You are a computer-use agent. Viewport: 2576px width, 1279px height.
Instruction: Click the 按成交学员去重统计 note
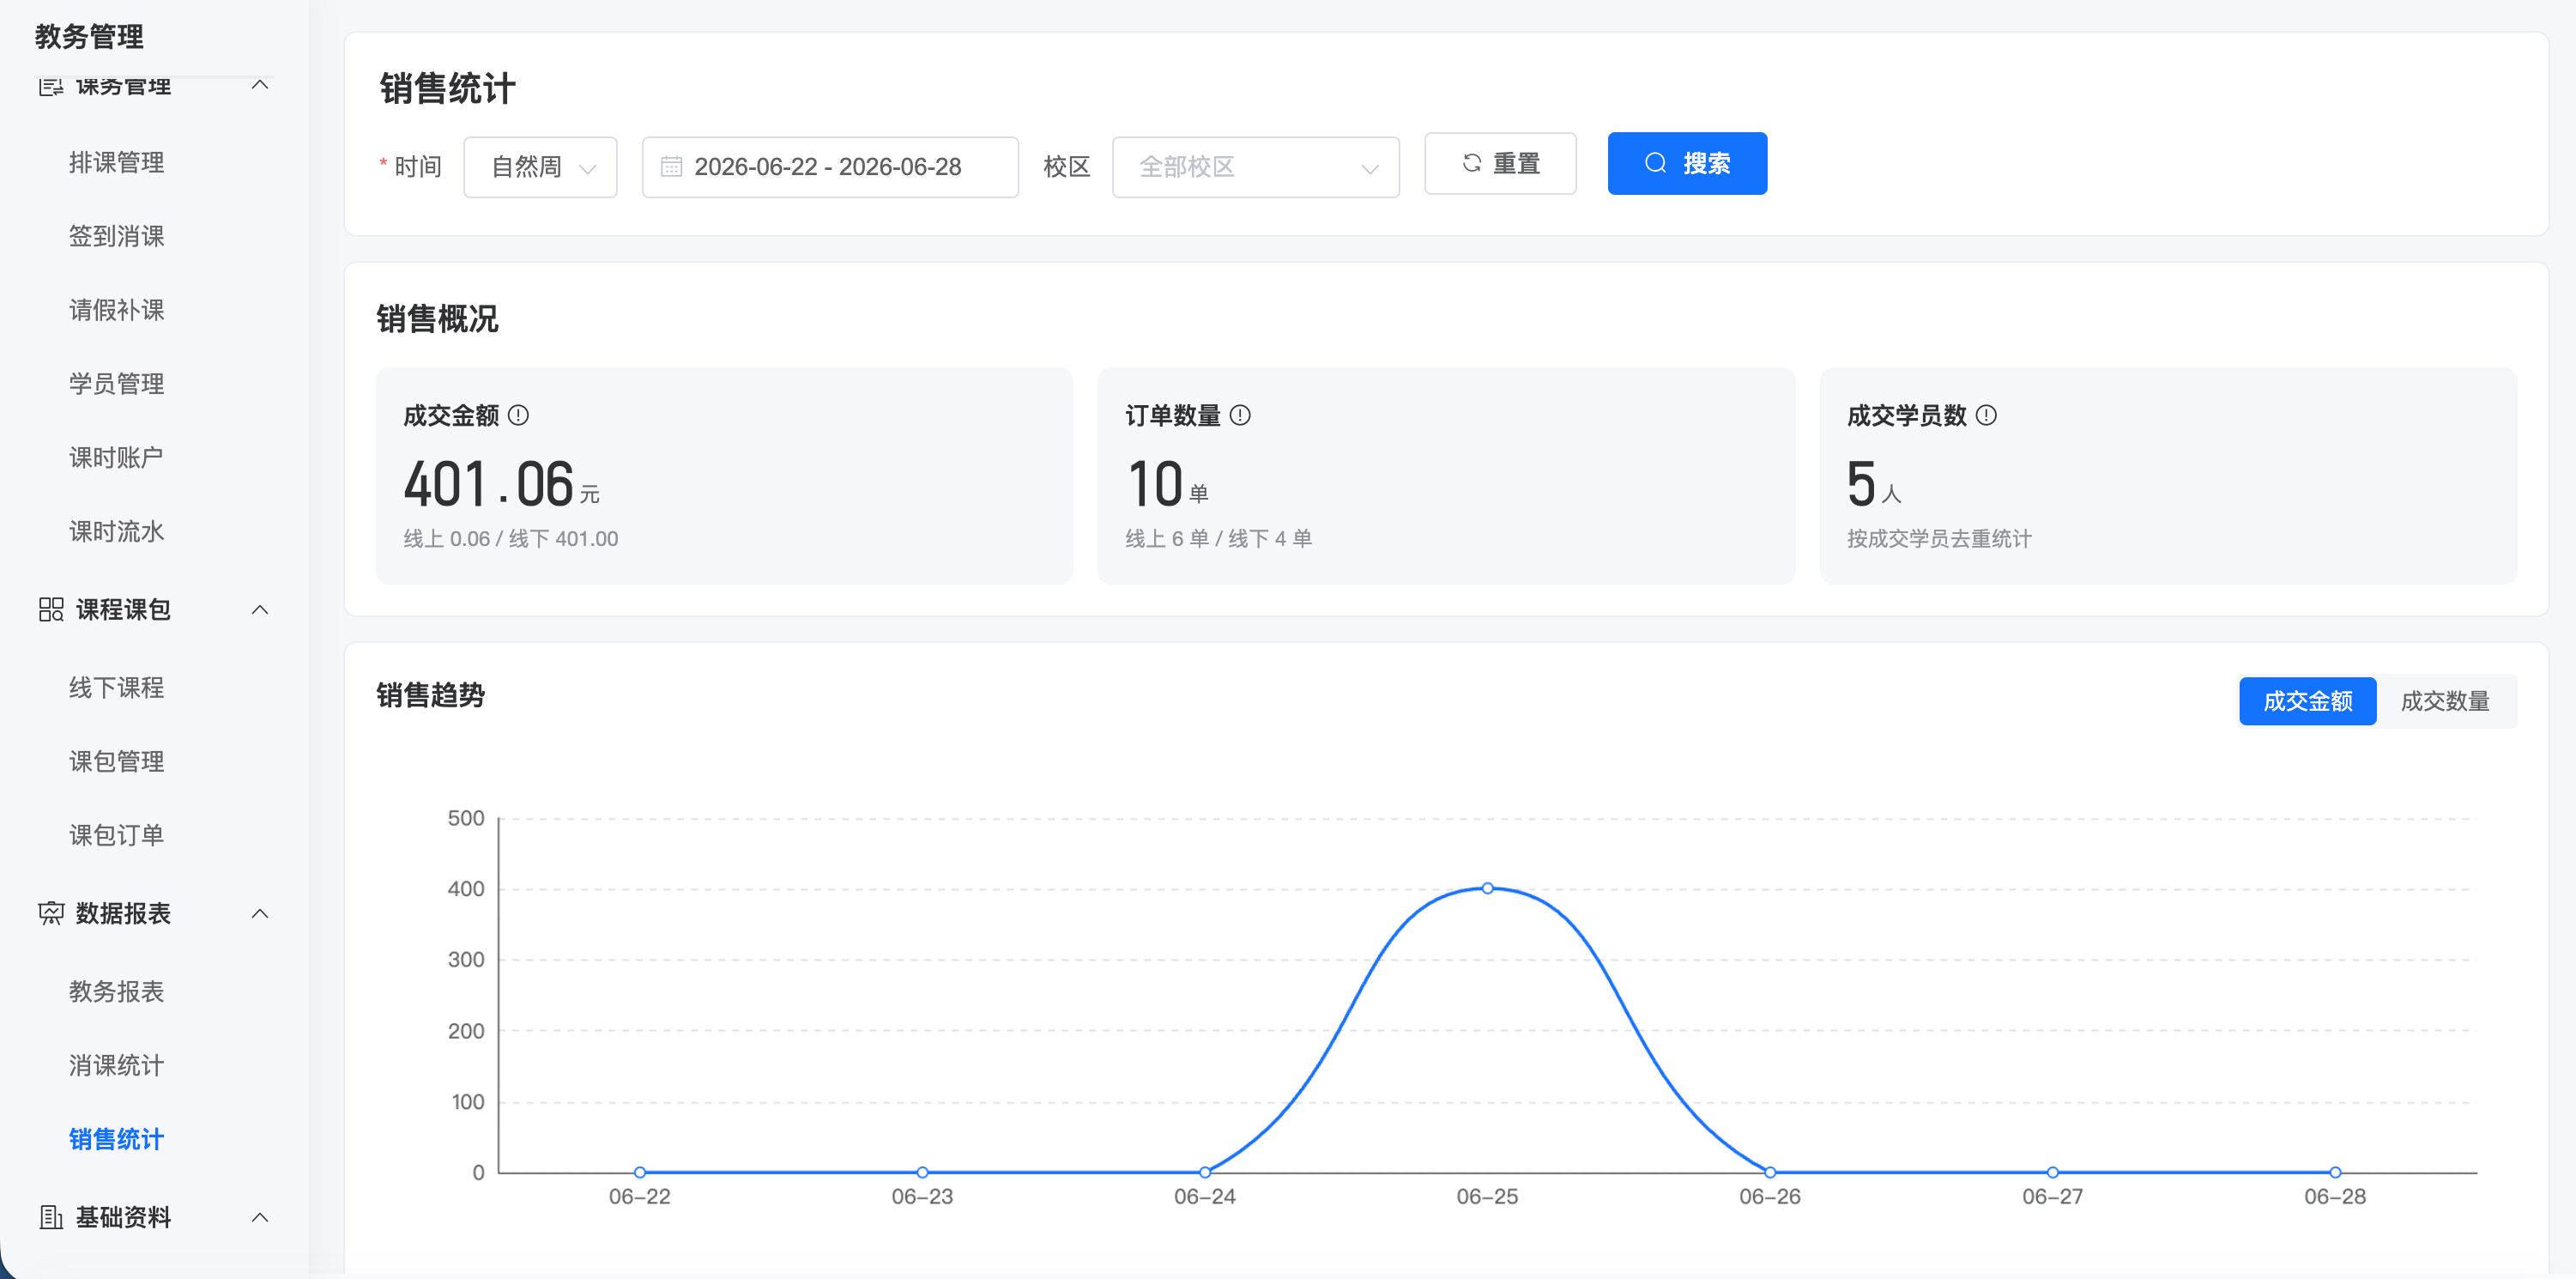(x=1939, y=538)
